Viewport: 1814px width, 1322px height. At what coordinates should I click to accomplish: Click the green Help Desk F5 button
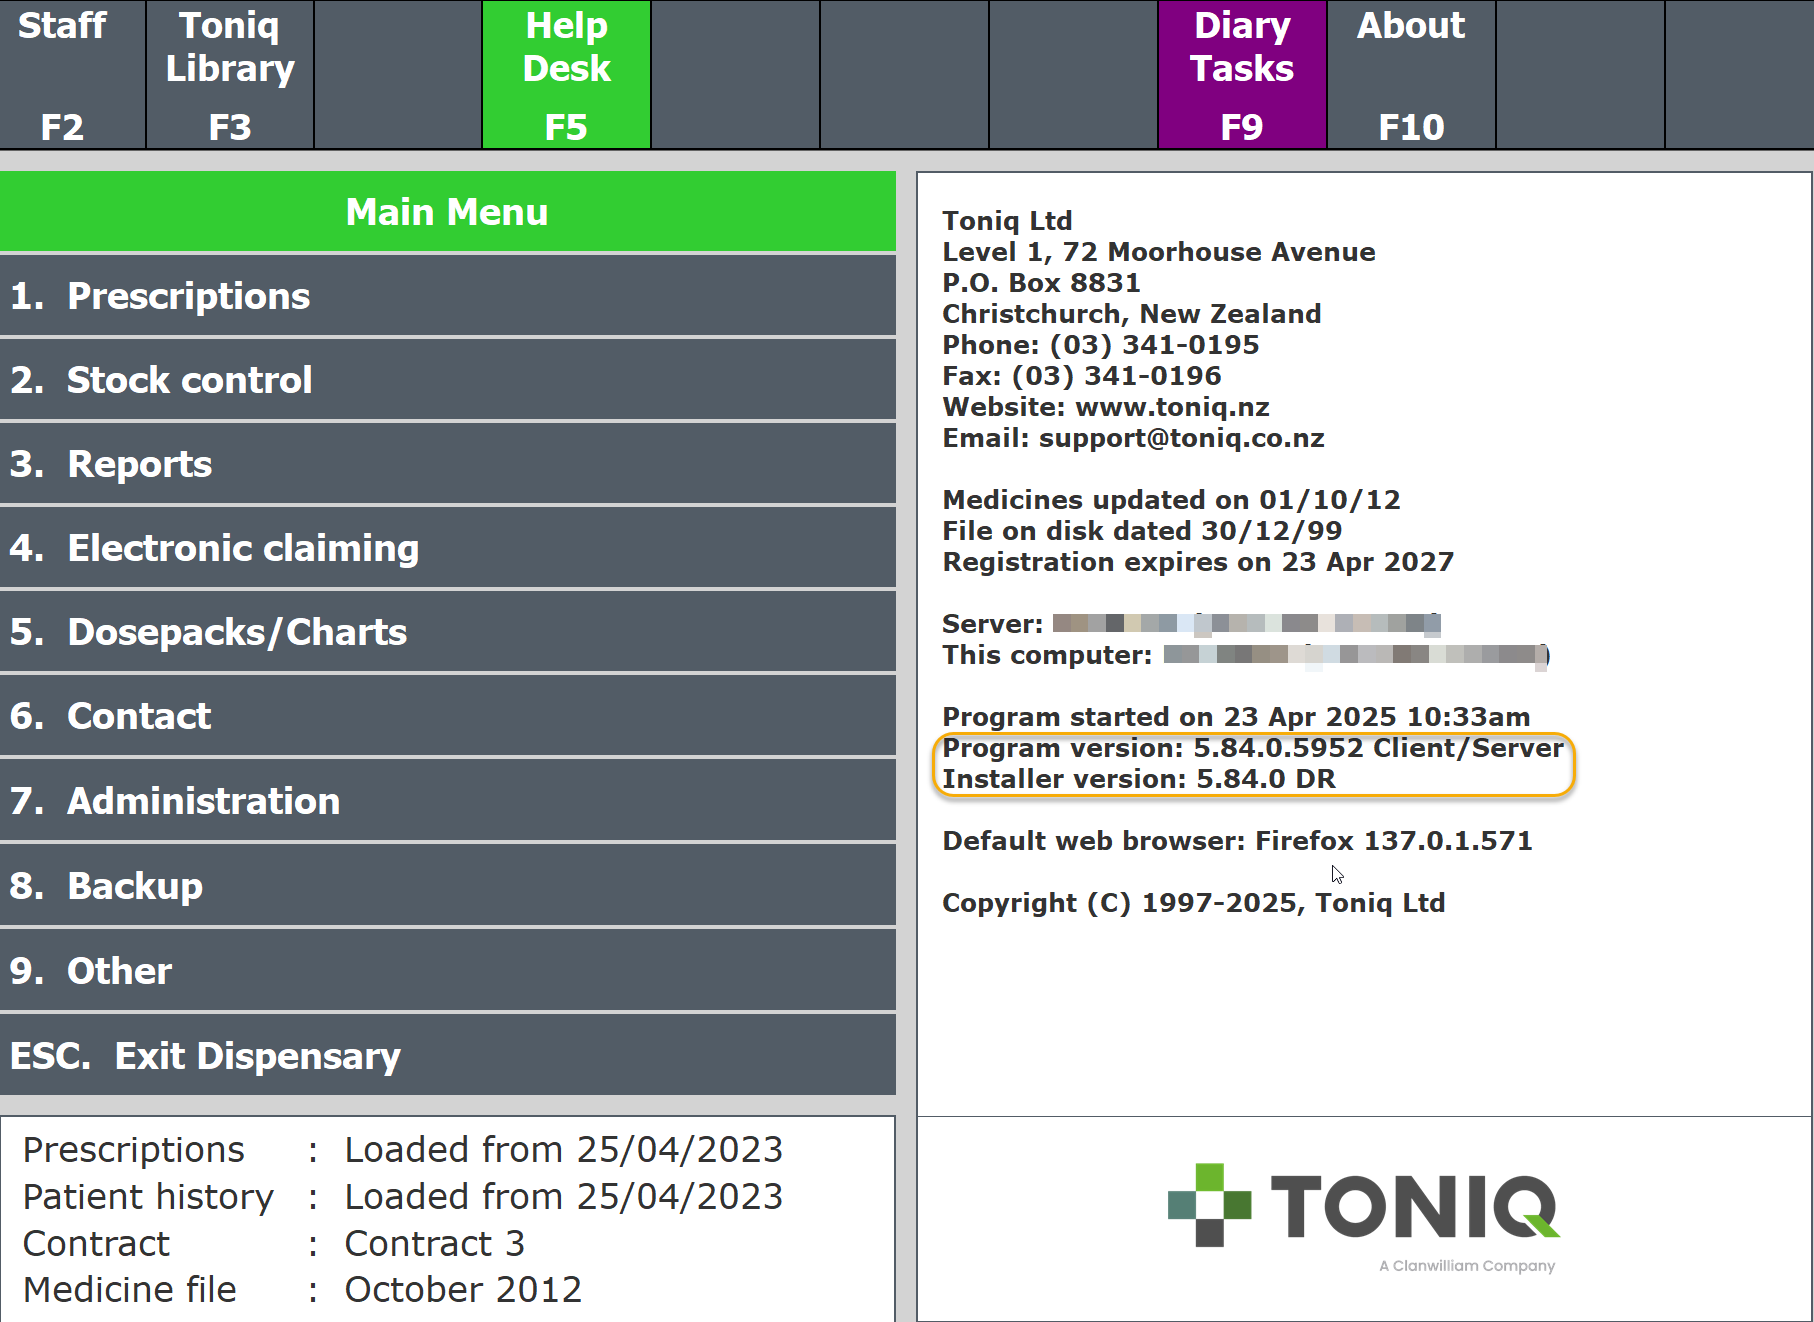[x=567, y=75]
